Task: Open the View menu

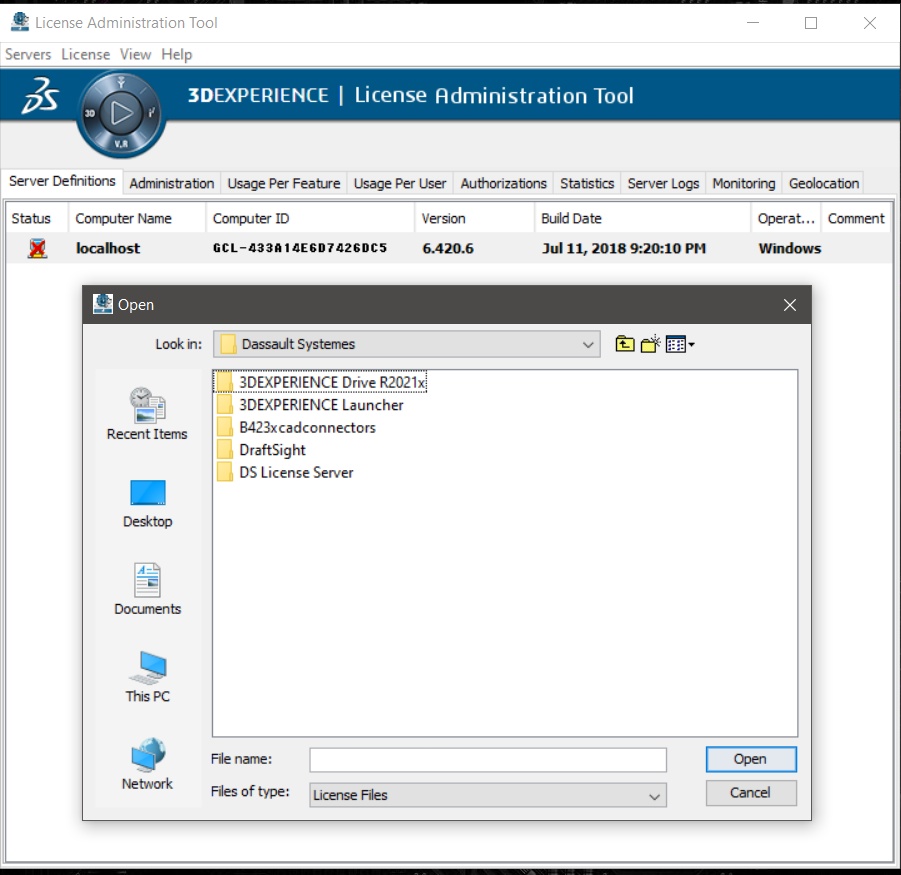Action: pos(136,55)
